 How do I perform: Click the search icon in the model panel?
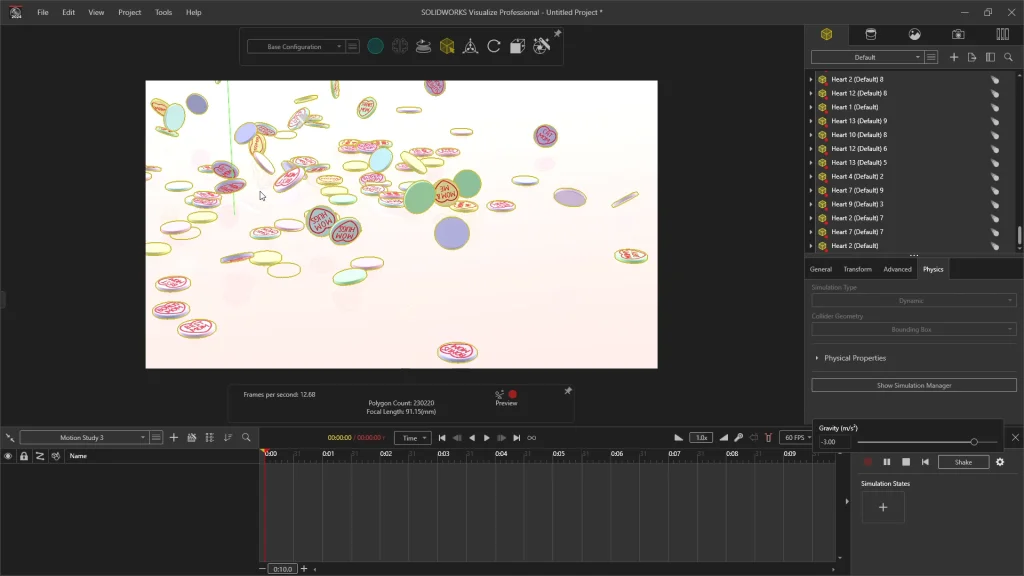coord(1008,58)
